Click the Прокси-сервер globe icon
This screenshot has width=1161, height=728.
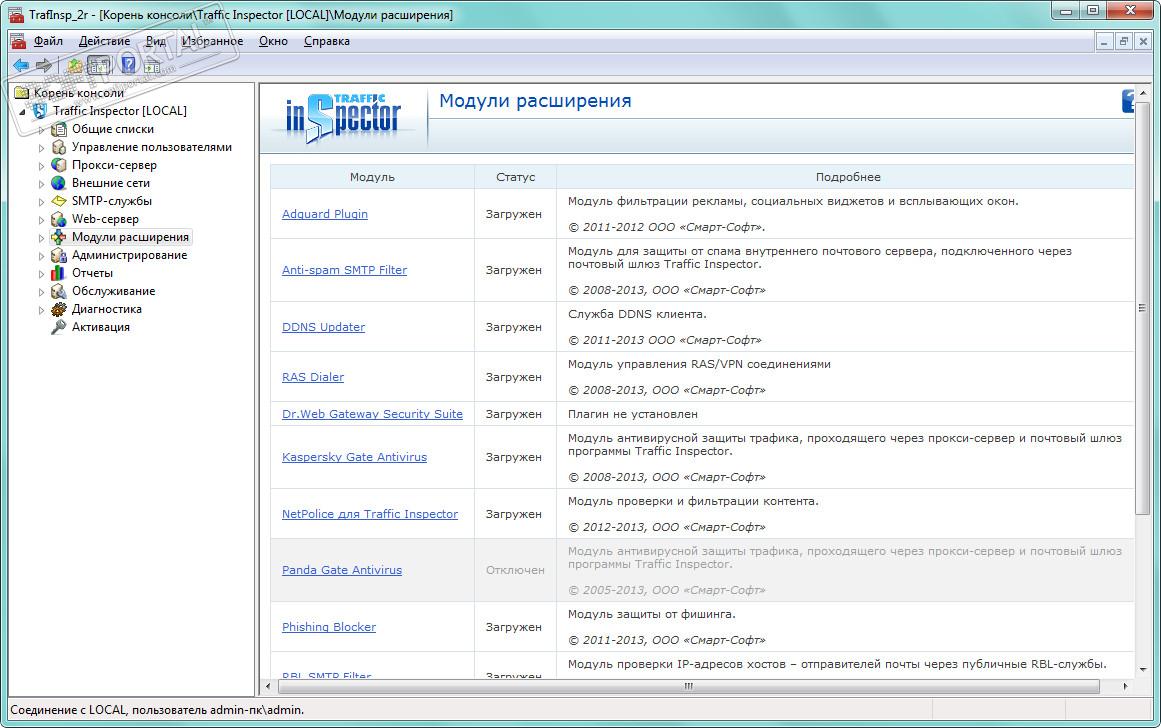58,165
